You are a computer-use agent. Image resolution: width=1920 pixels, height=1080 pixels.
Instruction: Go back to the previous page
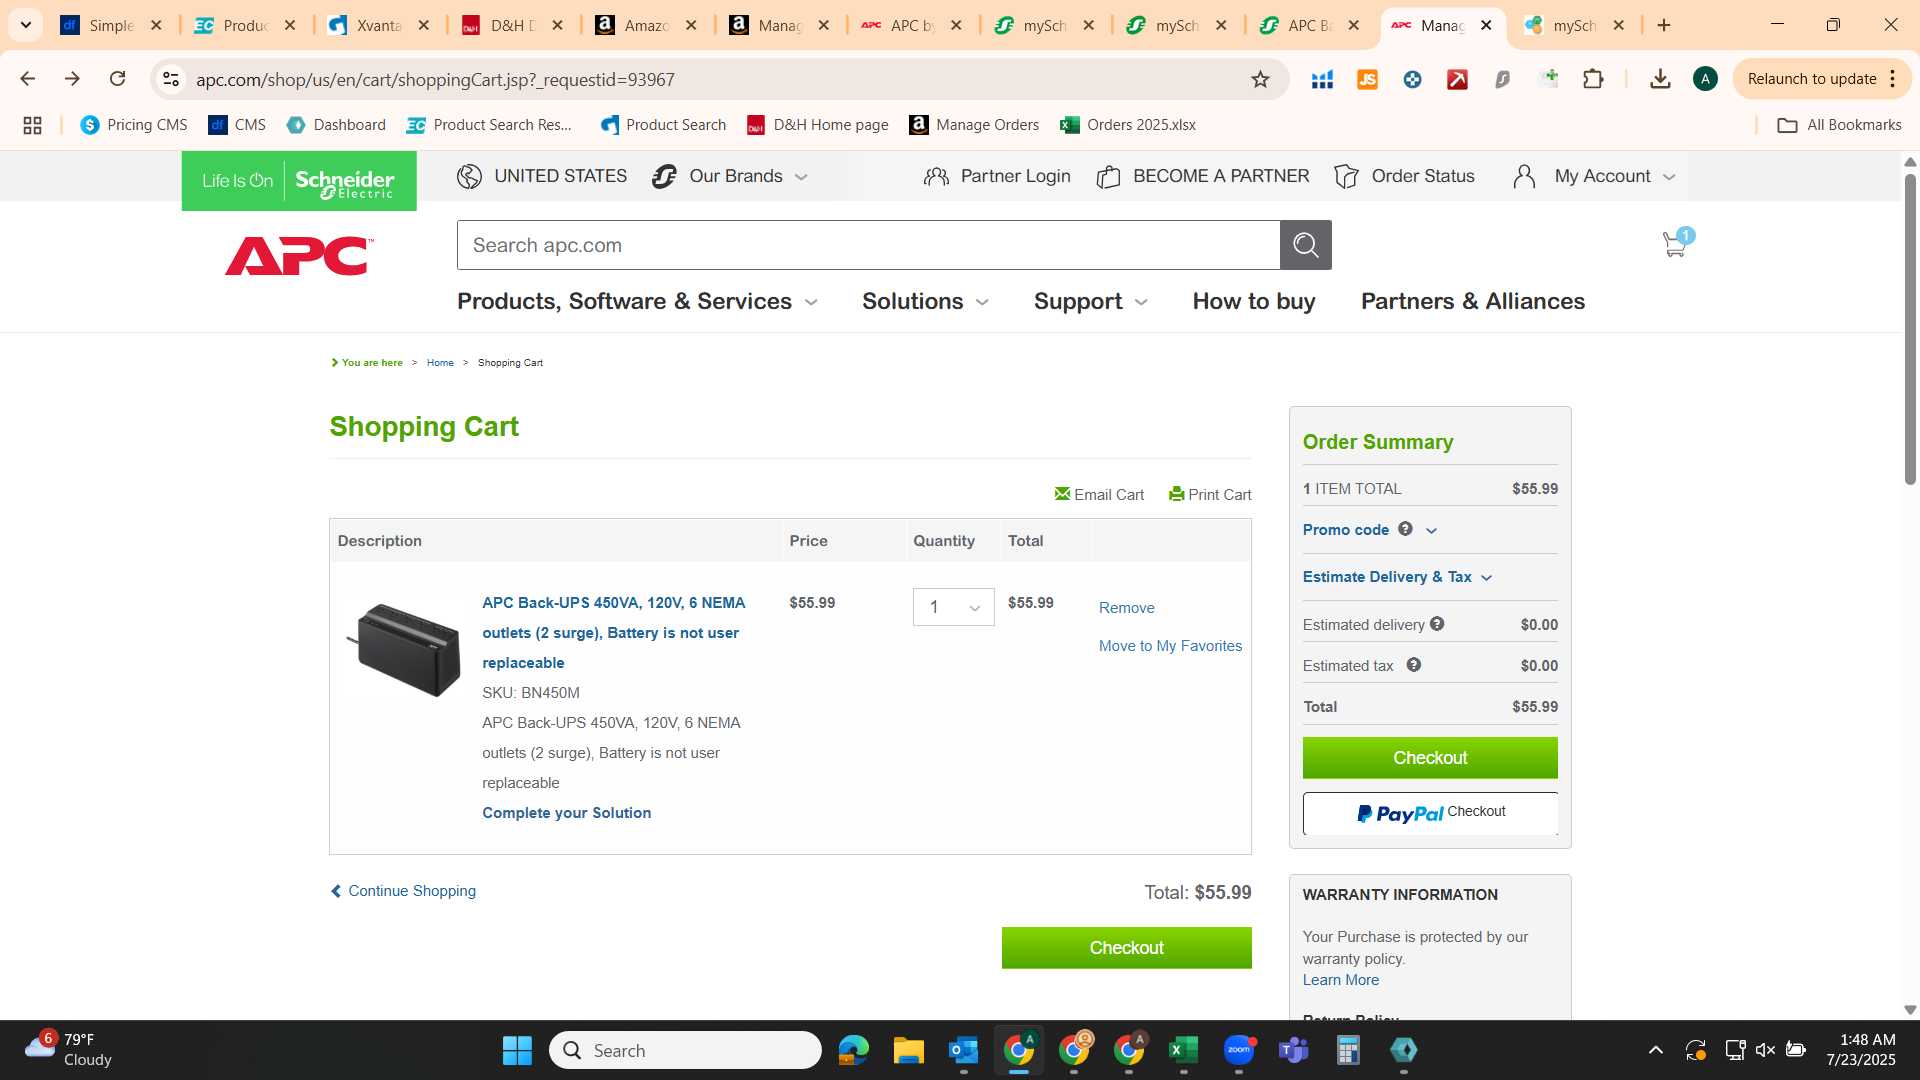(x=28, y=79)
